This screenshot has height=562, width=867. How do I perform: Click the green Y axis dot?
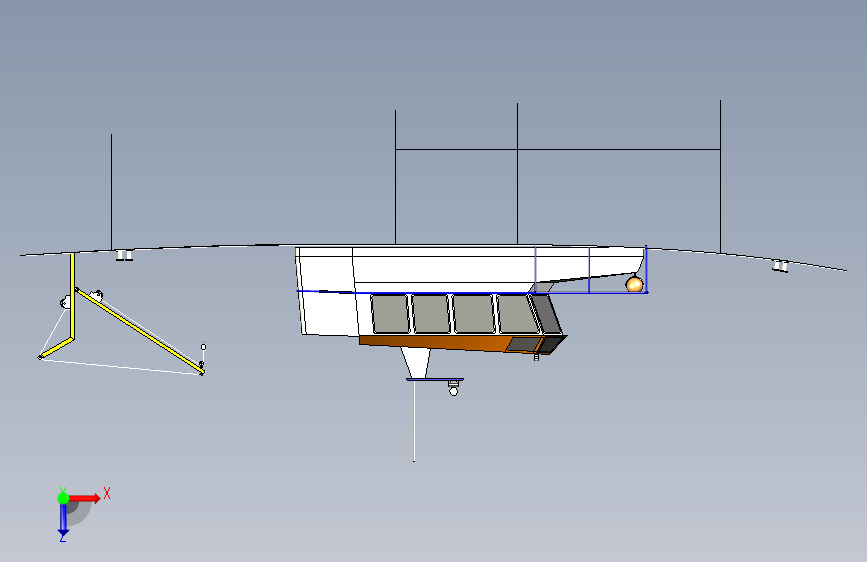point(64,498)
